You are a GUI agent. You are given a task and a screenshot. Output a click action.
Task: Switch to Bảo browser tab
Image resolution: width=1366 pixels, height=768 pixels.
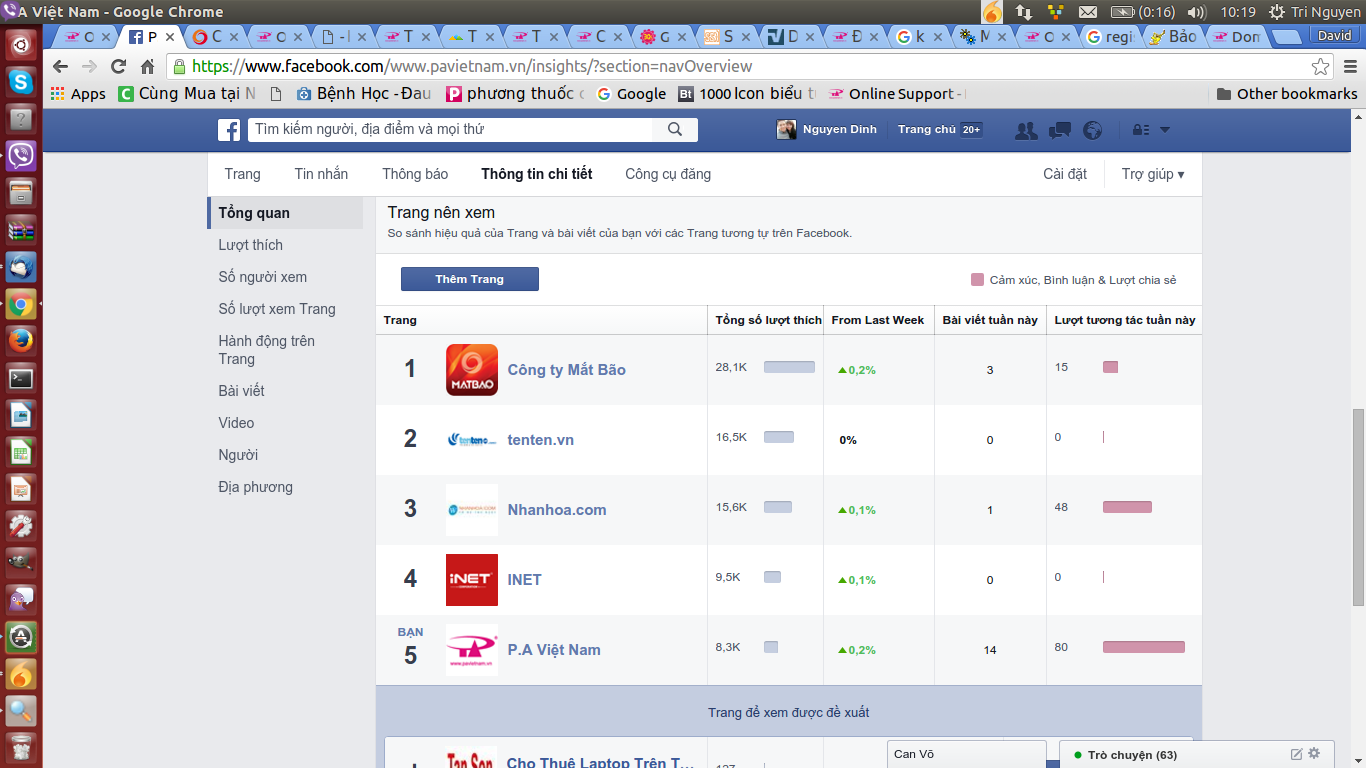pyautogui.click(x=1172, y=36)
